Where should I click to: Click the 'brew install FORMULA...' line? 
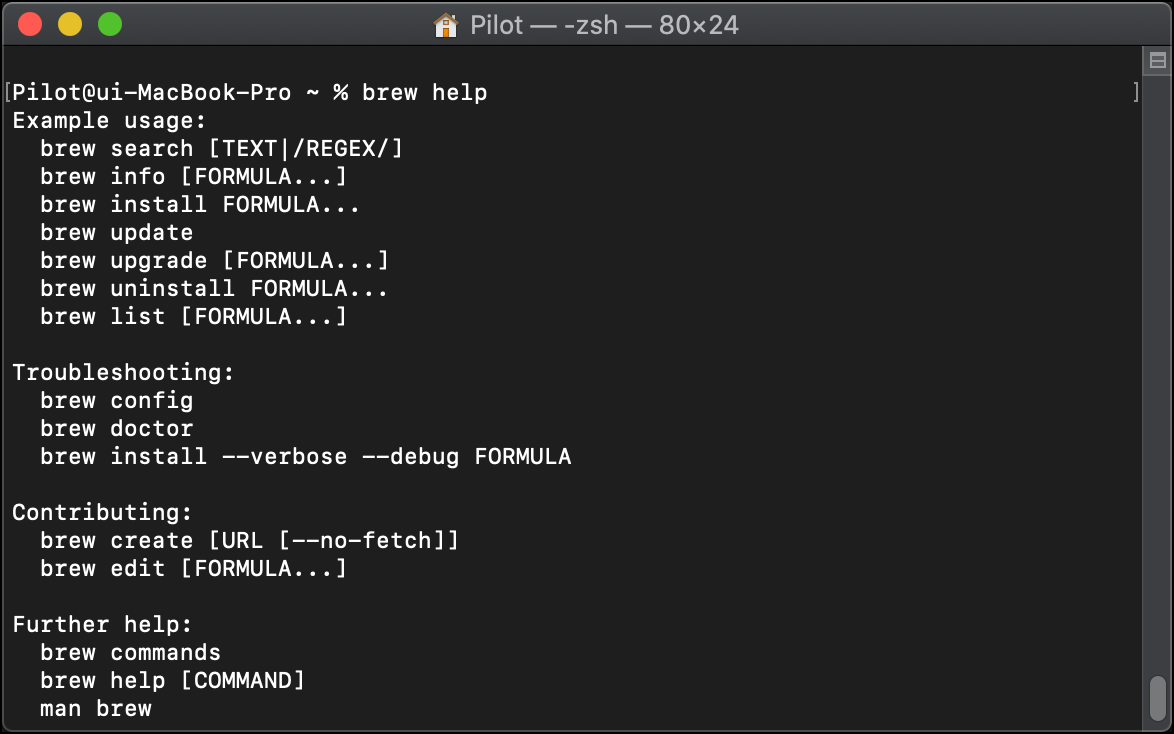[x=200, y=204]
